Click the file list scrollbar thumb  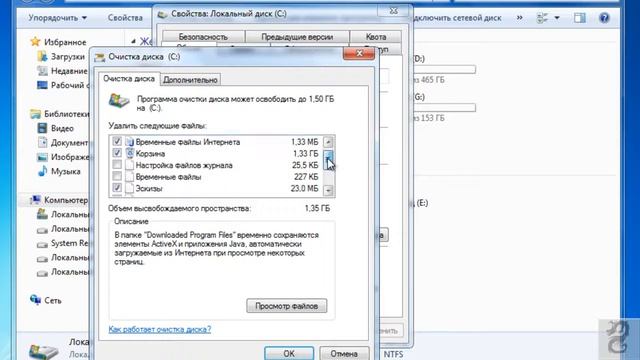pos(328,159)
